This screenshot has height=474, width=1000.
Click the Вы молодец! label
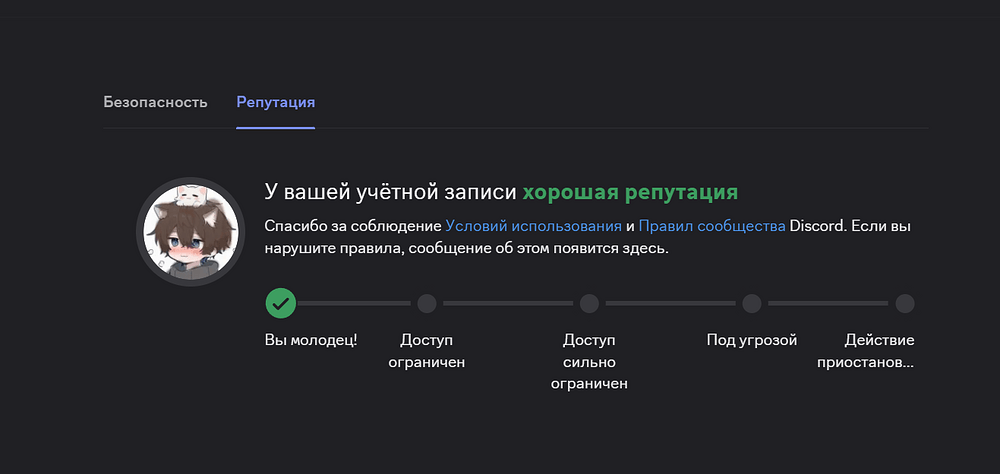[311, 340]
